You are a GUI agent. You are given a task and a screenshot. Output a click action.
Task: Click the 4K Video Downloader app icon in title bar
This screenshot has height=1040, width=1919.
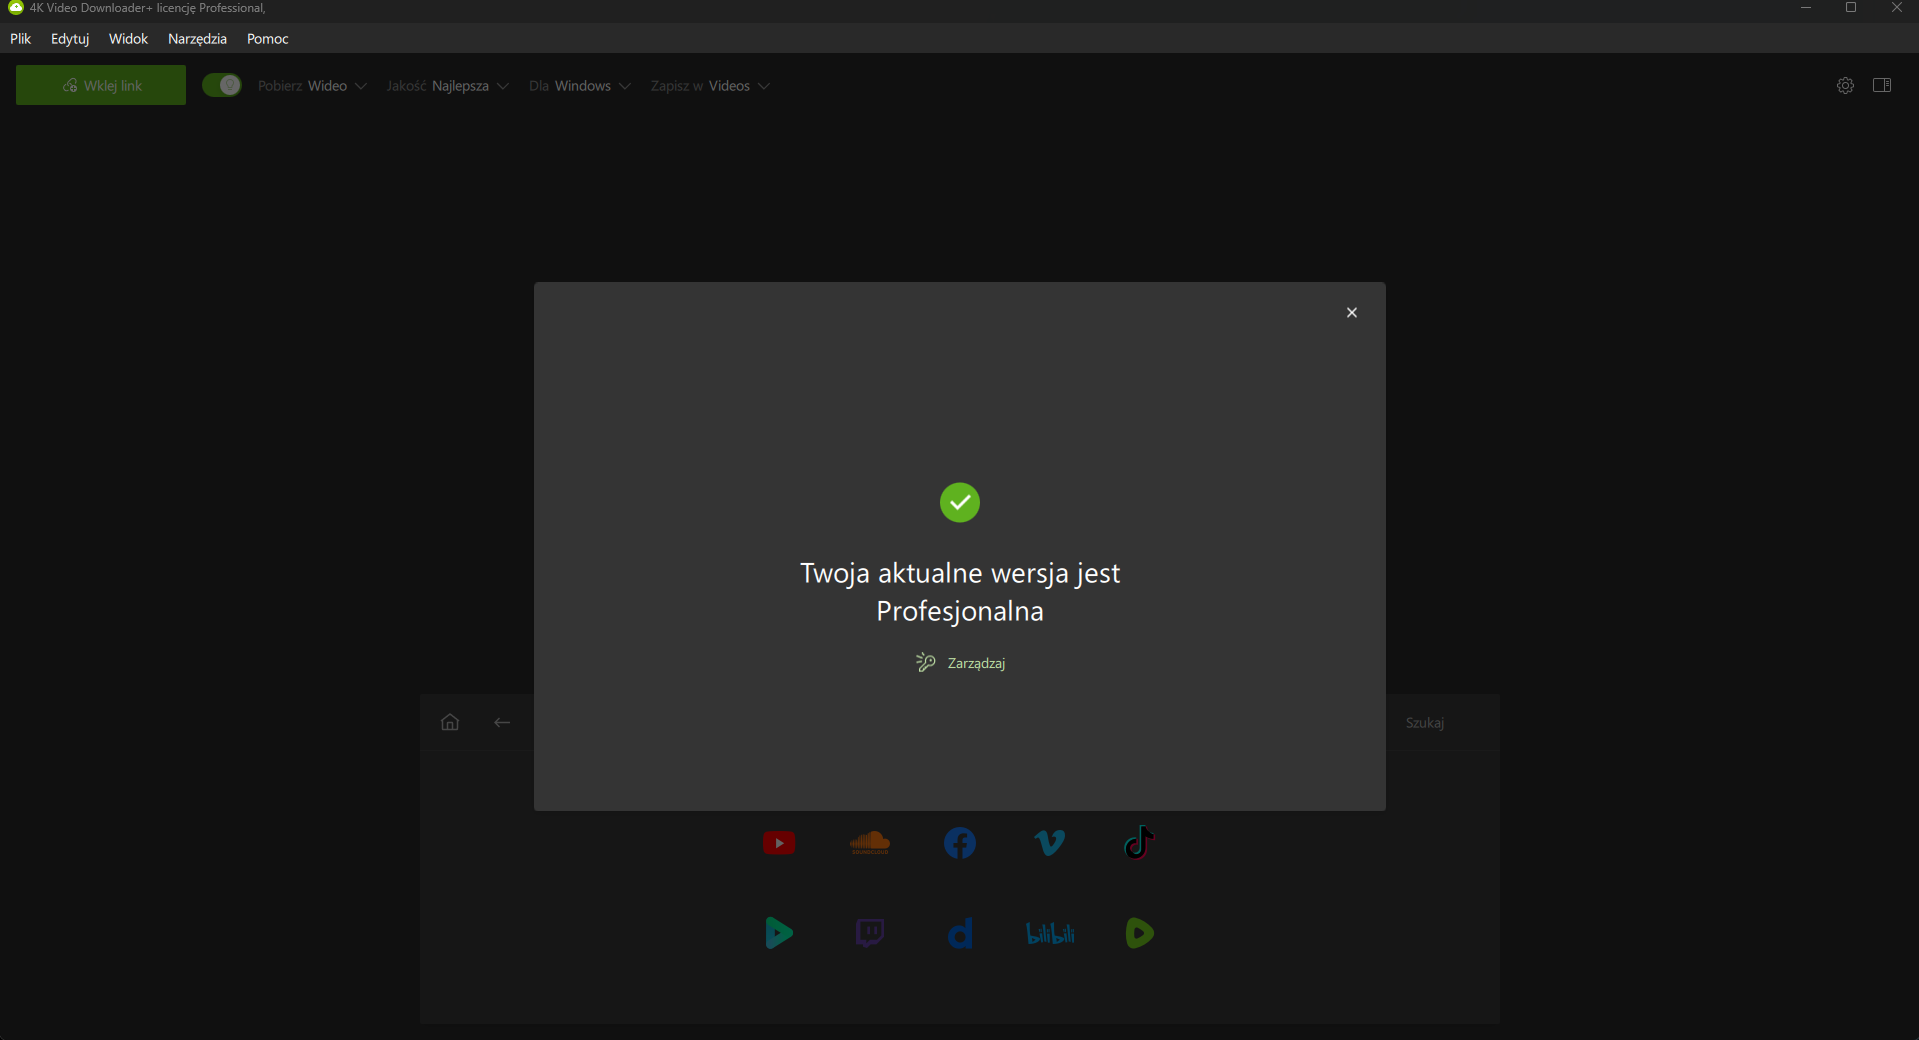(15, 8)
